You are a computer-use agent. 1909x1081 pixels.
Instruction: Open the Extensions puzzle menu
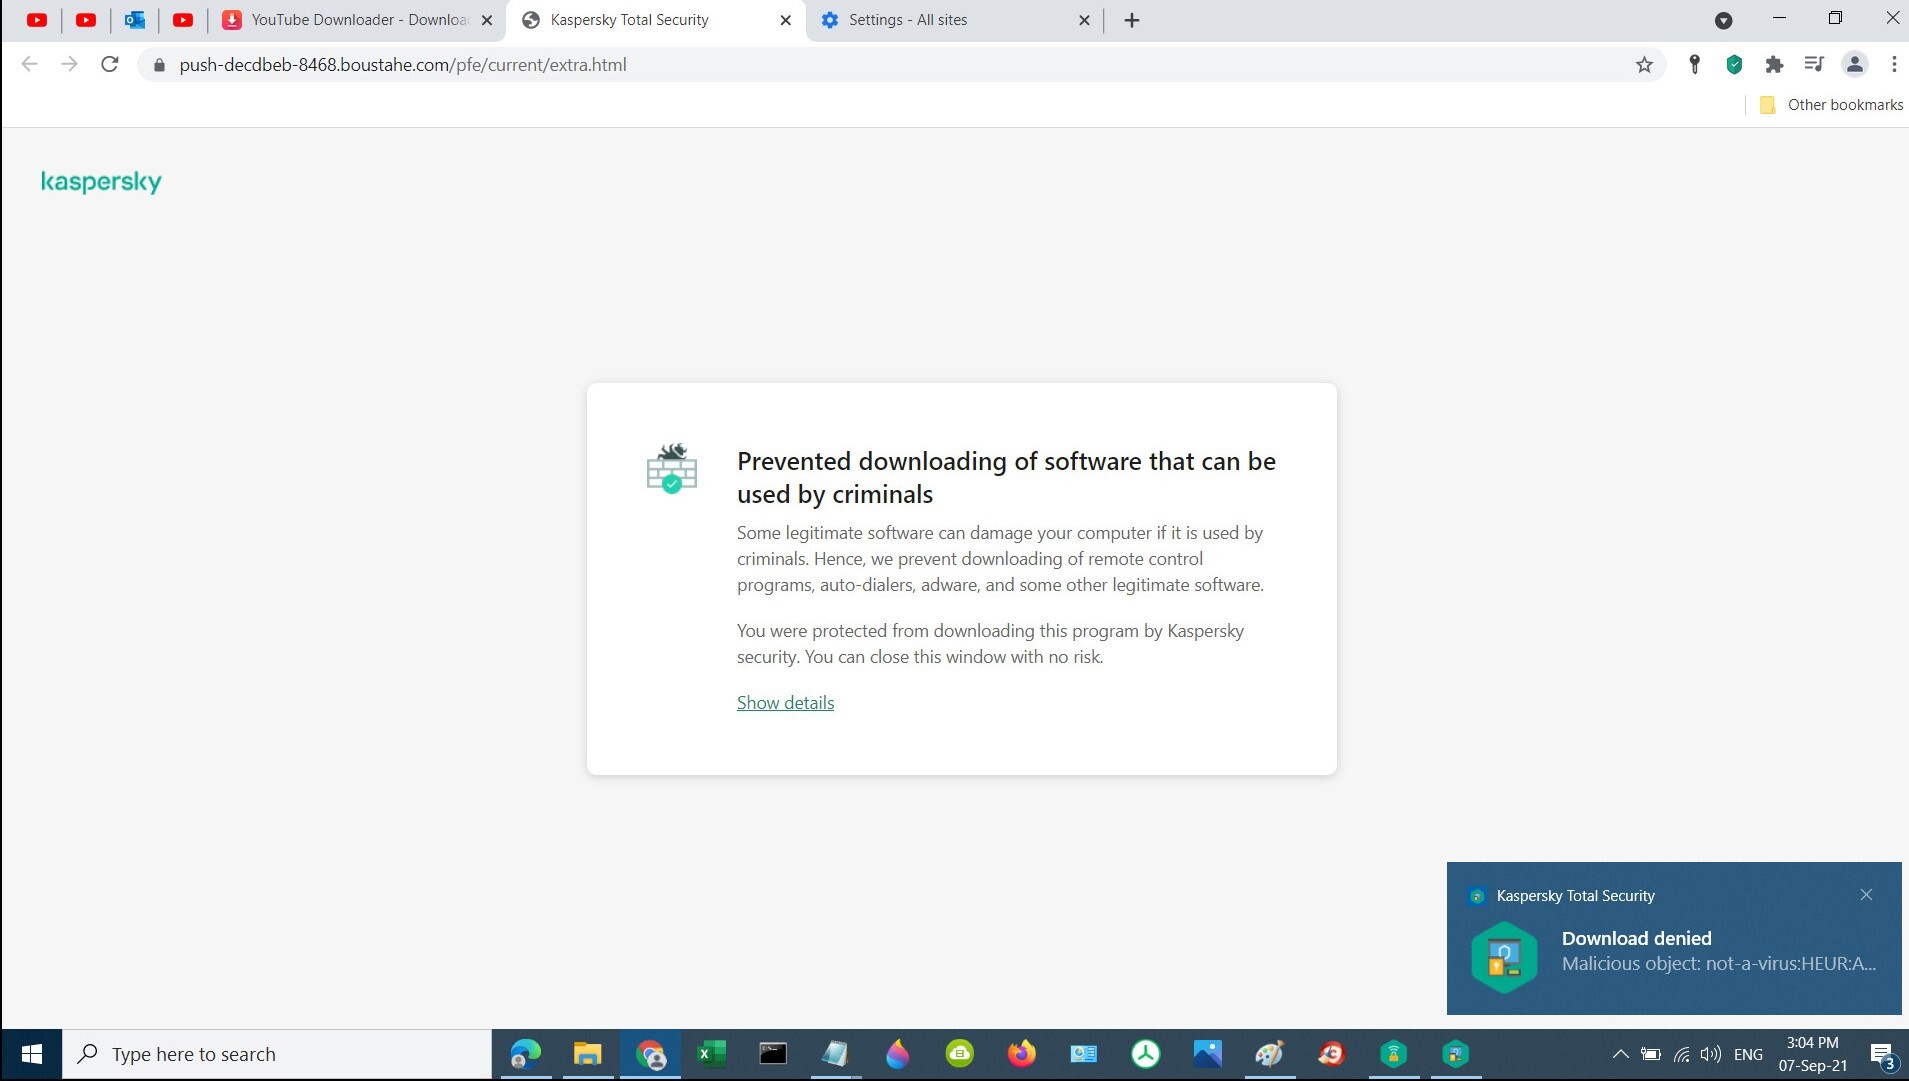point(1774,65)
